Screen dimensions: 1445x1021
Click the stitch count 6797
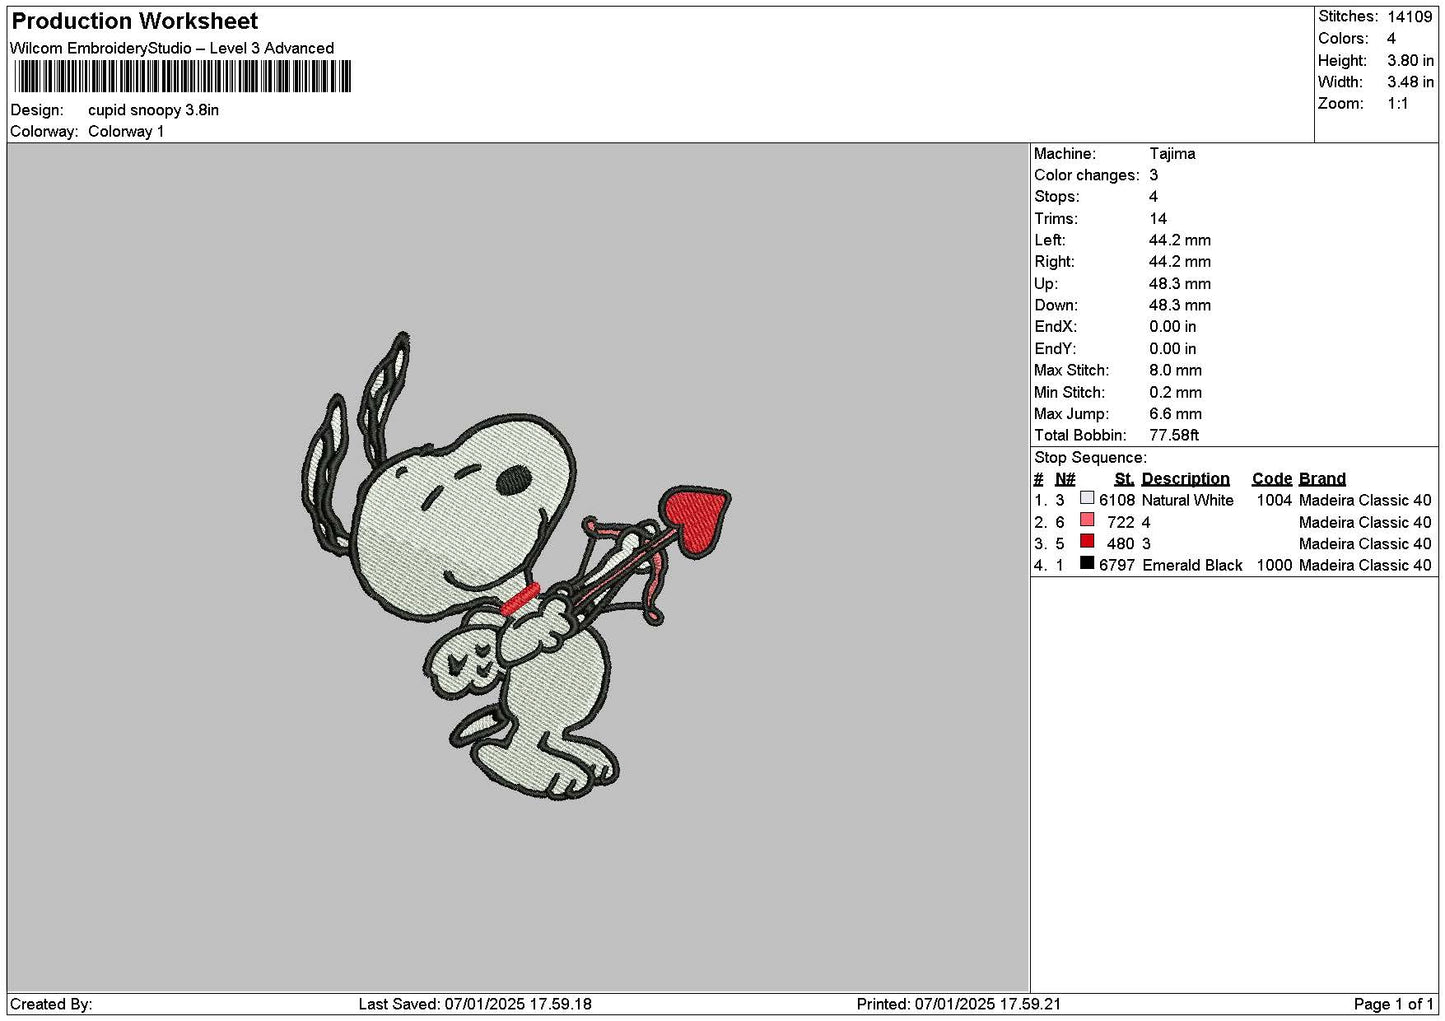(x=1117, y=565)
